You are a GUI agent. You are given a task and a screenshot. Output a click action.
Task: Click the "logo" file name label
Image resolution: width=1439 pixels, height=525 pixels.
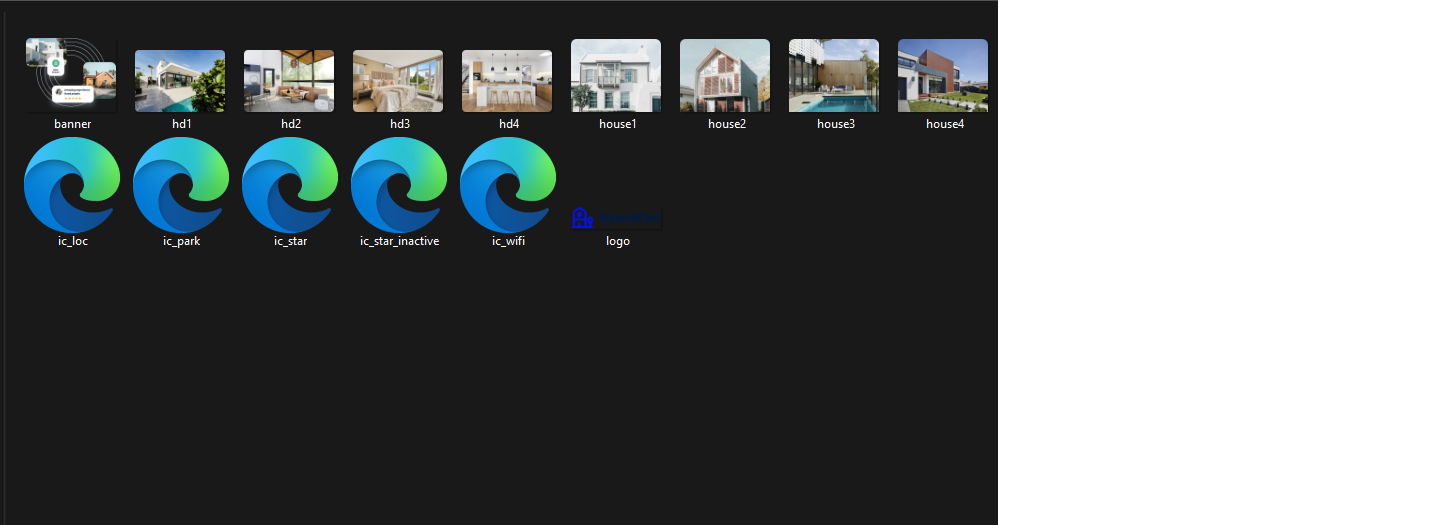(617, 241)
